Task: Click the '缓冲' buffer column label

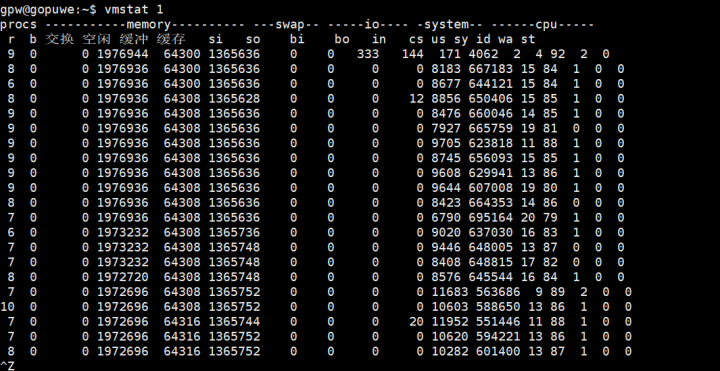Action: pos(134,39)
